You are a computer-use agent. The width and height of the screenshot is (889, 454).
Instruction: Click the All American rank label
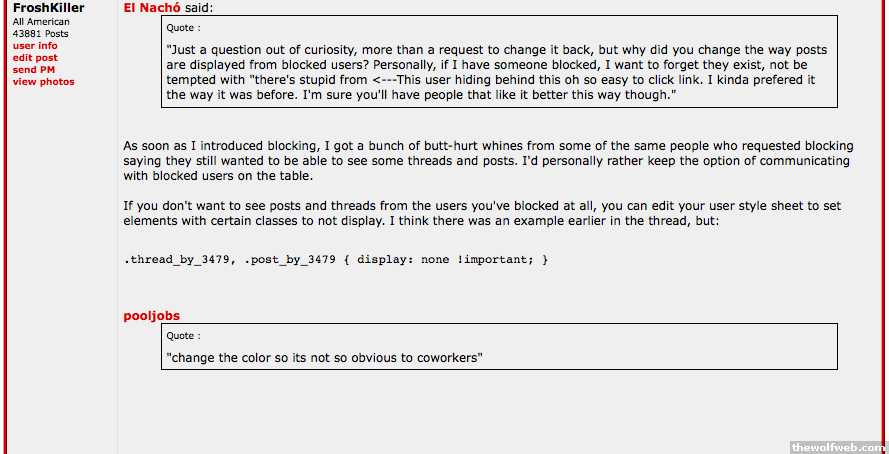(x=41, y=22)
